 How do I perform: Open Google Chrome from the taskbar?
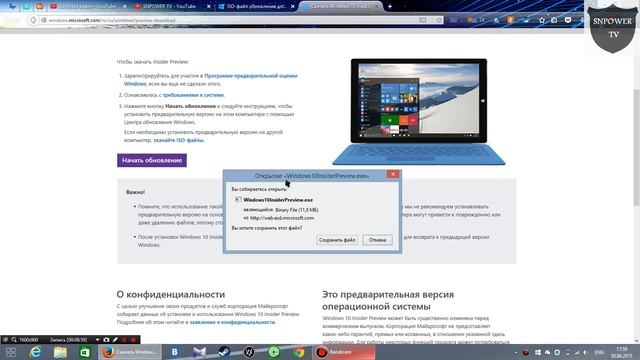tap(298, 352)
